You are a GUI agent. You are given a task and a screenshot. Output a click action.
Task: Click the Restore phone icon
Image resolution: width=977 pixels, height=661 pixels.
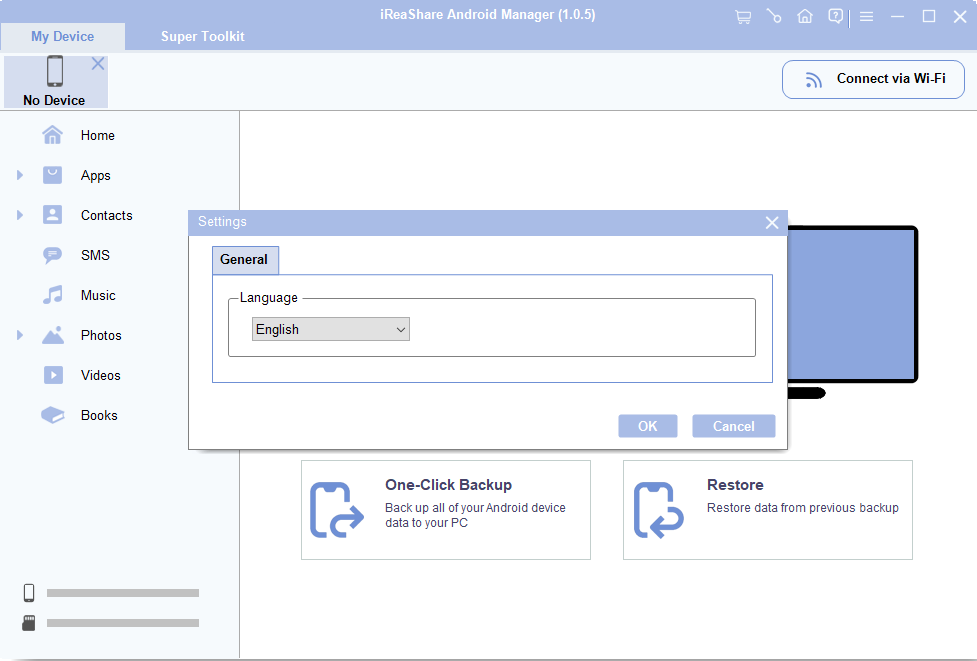(x=658, y=510)
